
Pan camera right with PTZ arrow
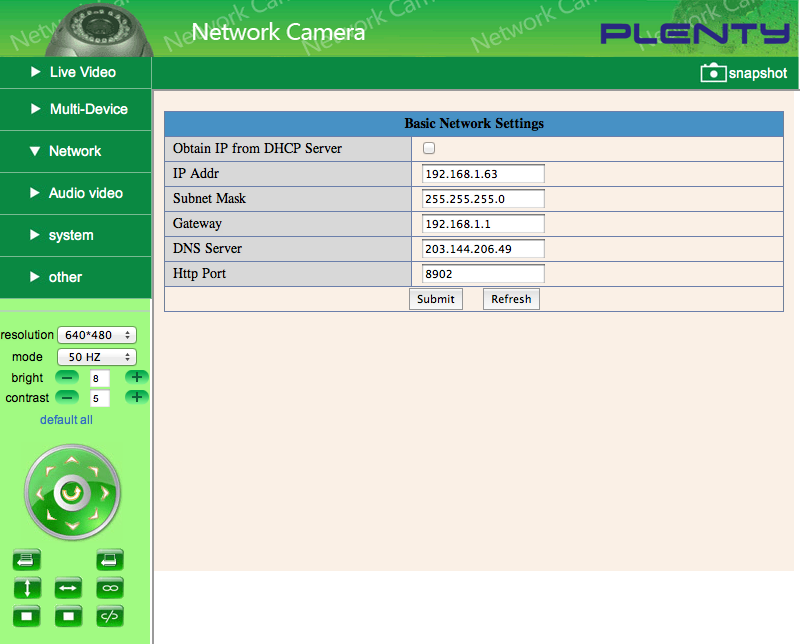click(105, 493)
